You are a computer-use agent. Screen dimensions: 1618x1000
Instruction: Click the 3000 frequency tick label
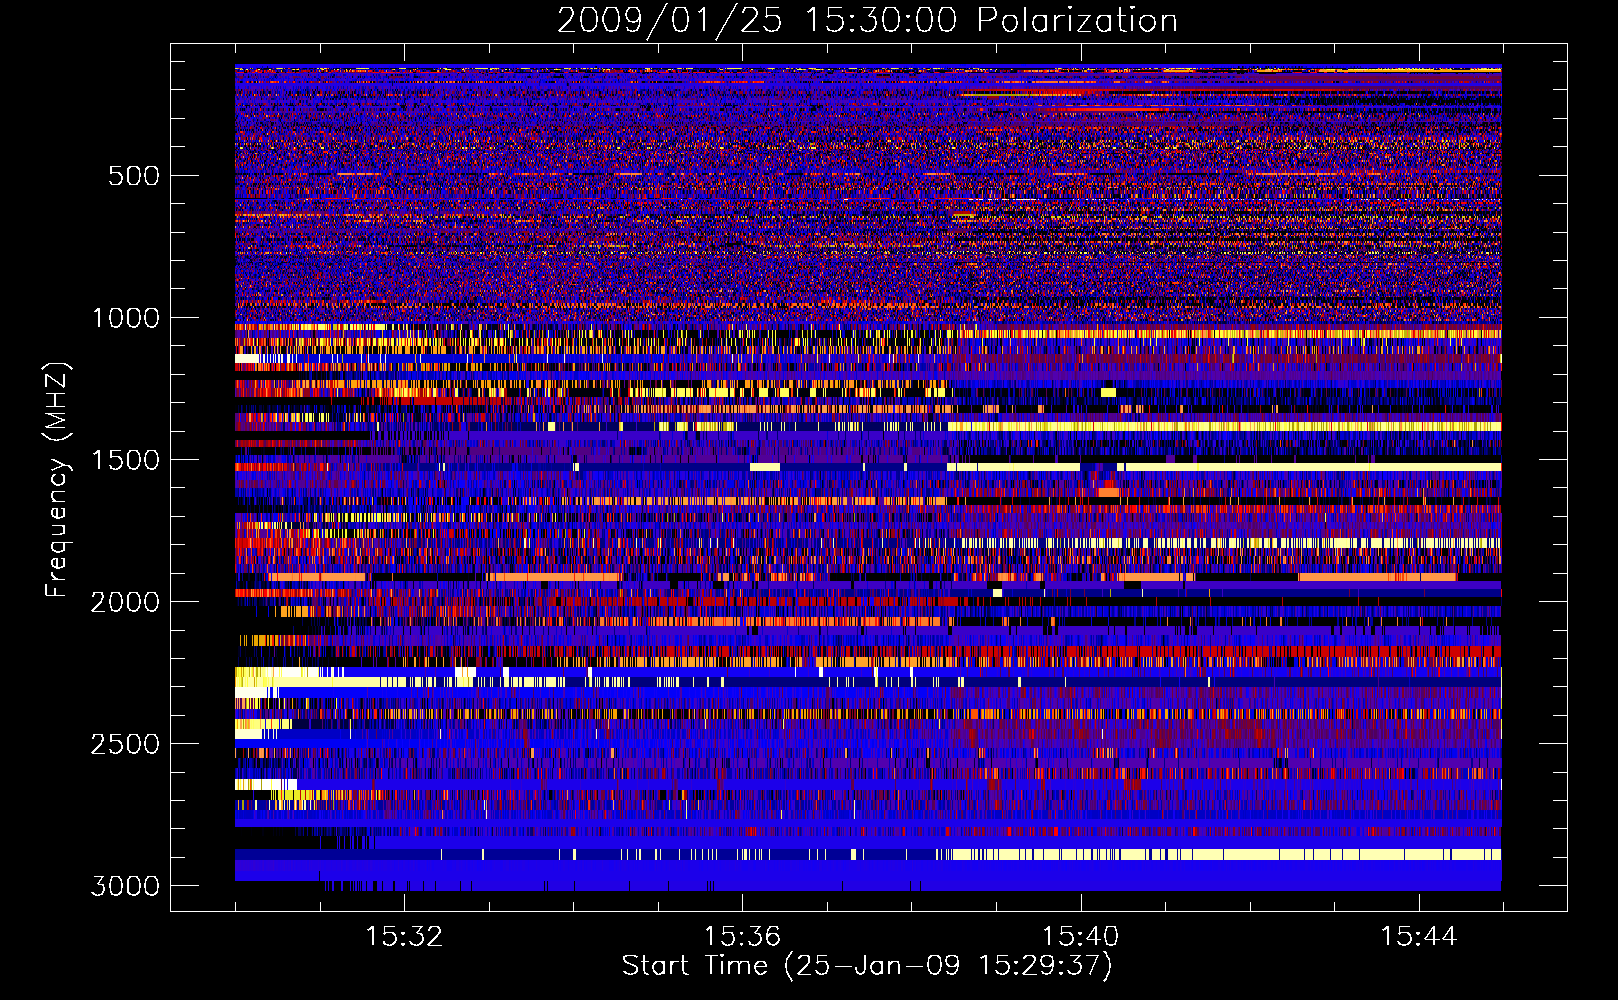[125, 886]
